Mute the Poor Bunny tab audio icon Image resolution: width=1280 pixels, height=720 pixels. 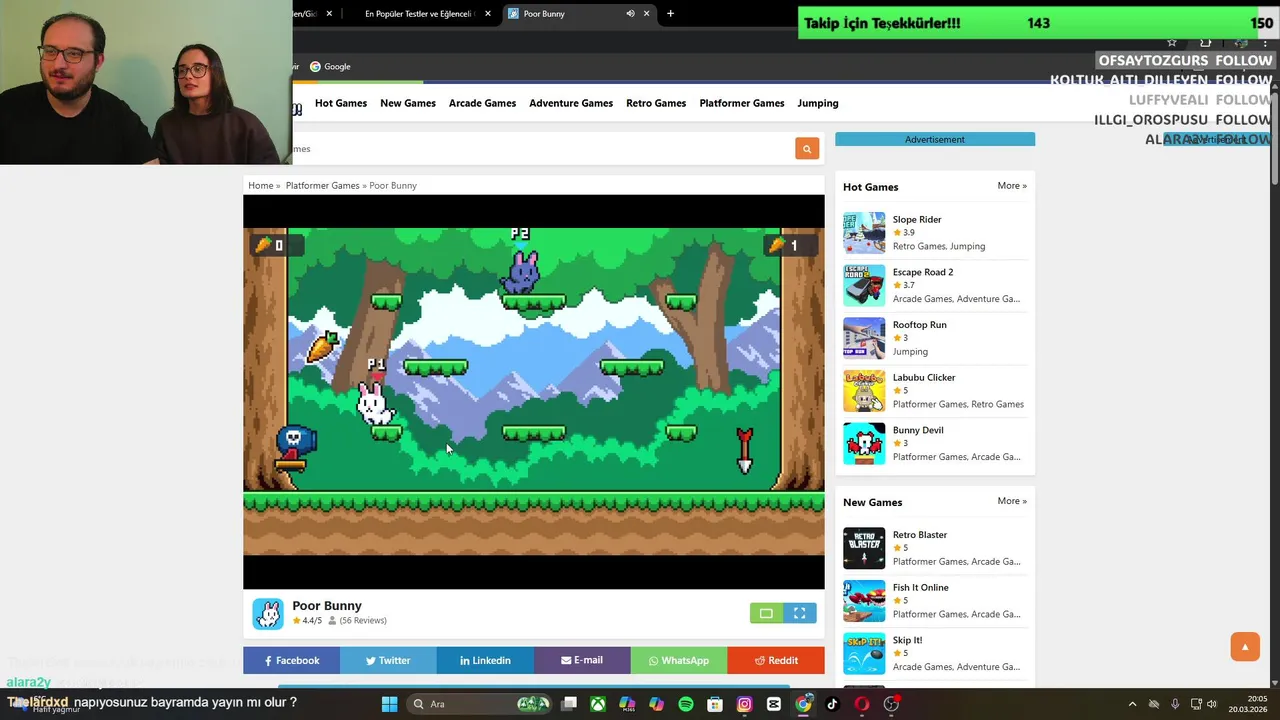point(630,14)
